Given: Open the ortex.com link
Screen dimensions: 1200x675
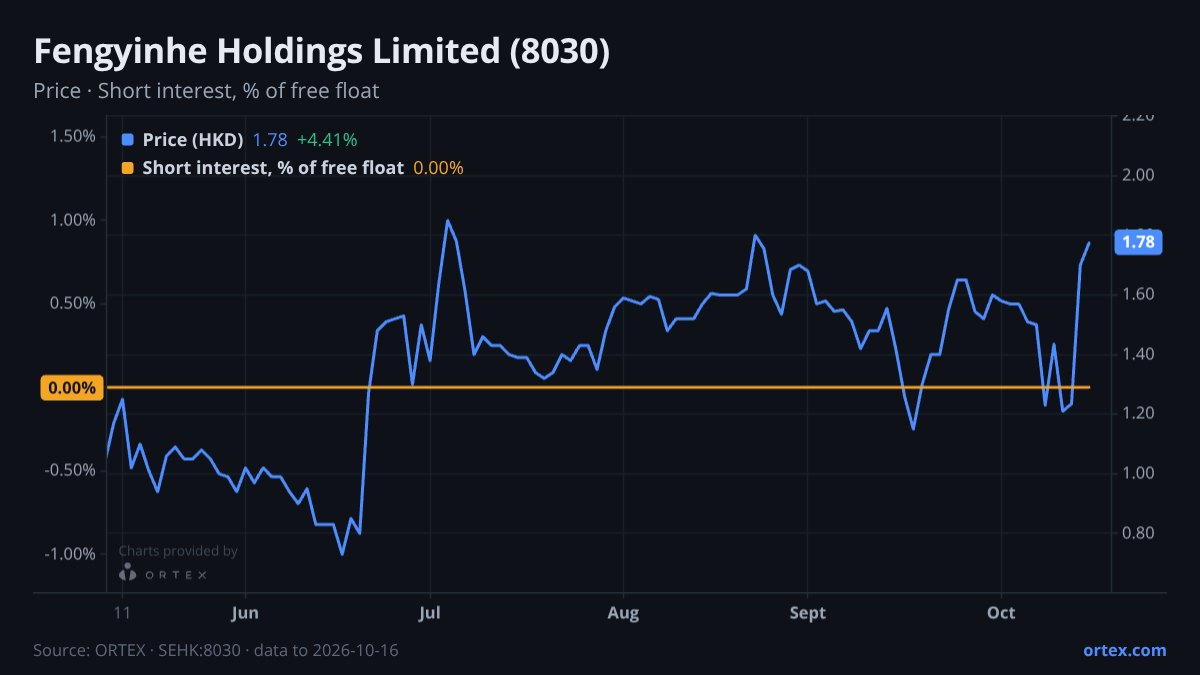Looking at the screenshot, I should [x=1124, y=650].
